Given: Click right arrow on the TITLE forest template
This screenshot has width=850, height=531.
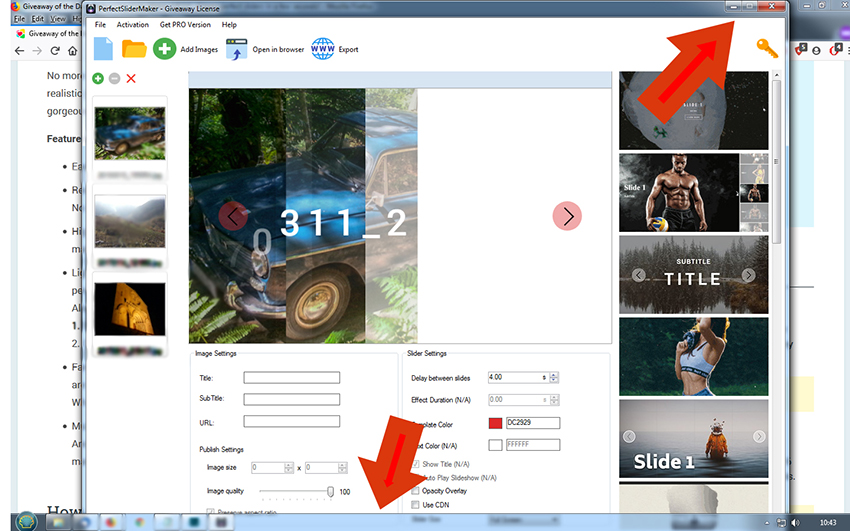Looking at the screenshot, I should click(x=748, y=275).
